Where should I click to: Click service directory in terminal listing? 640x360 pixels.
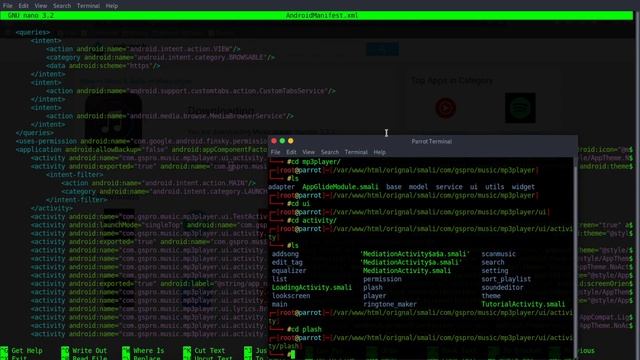pyautogui.click(x=449, y=187)
